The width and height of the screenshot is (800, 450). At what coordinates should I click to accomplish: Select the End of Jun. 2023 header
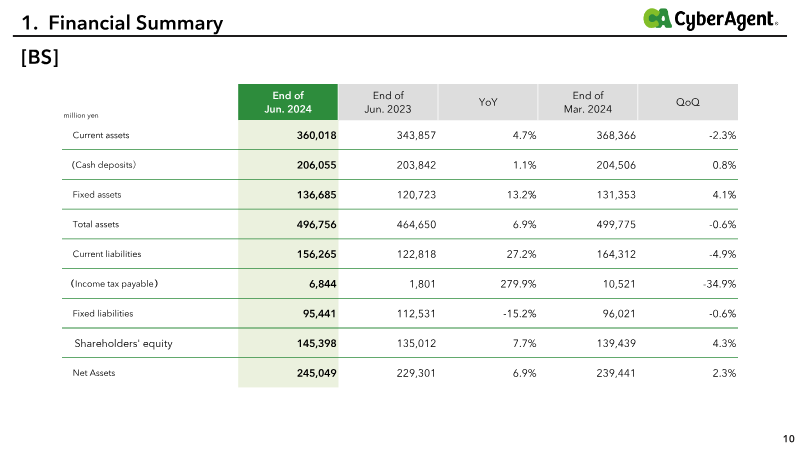(x=388, y=102)
